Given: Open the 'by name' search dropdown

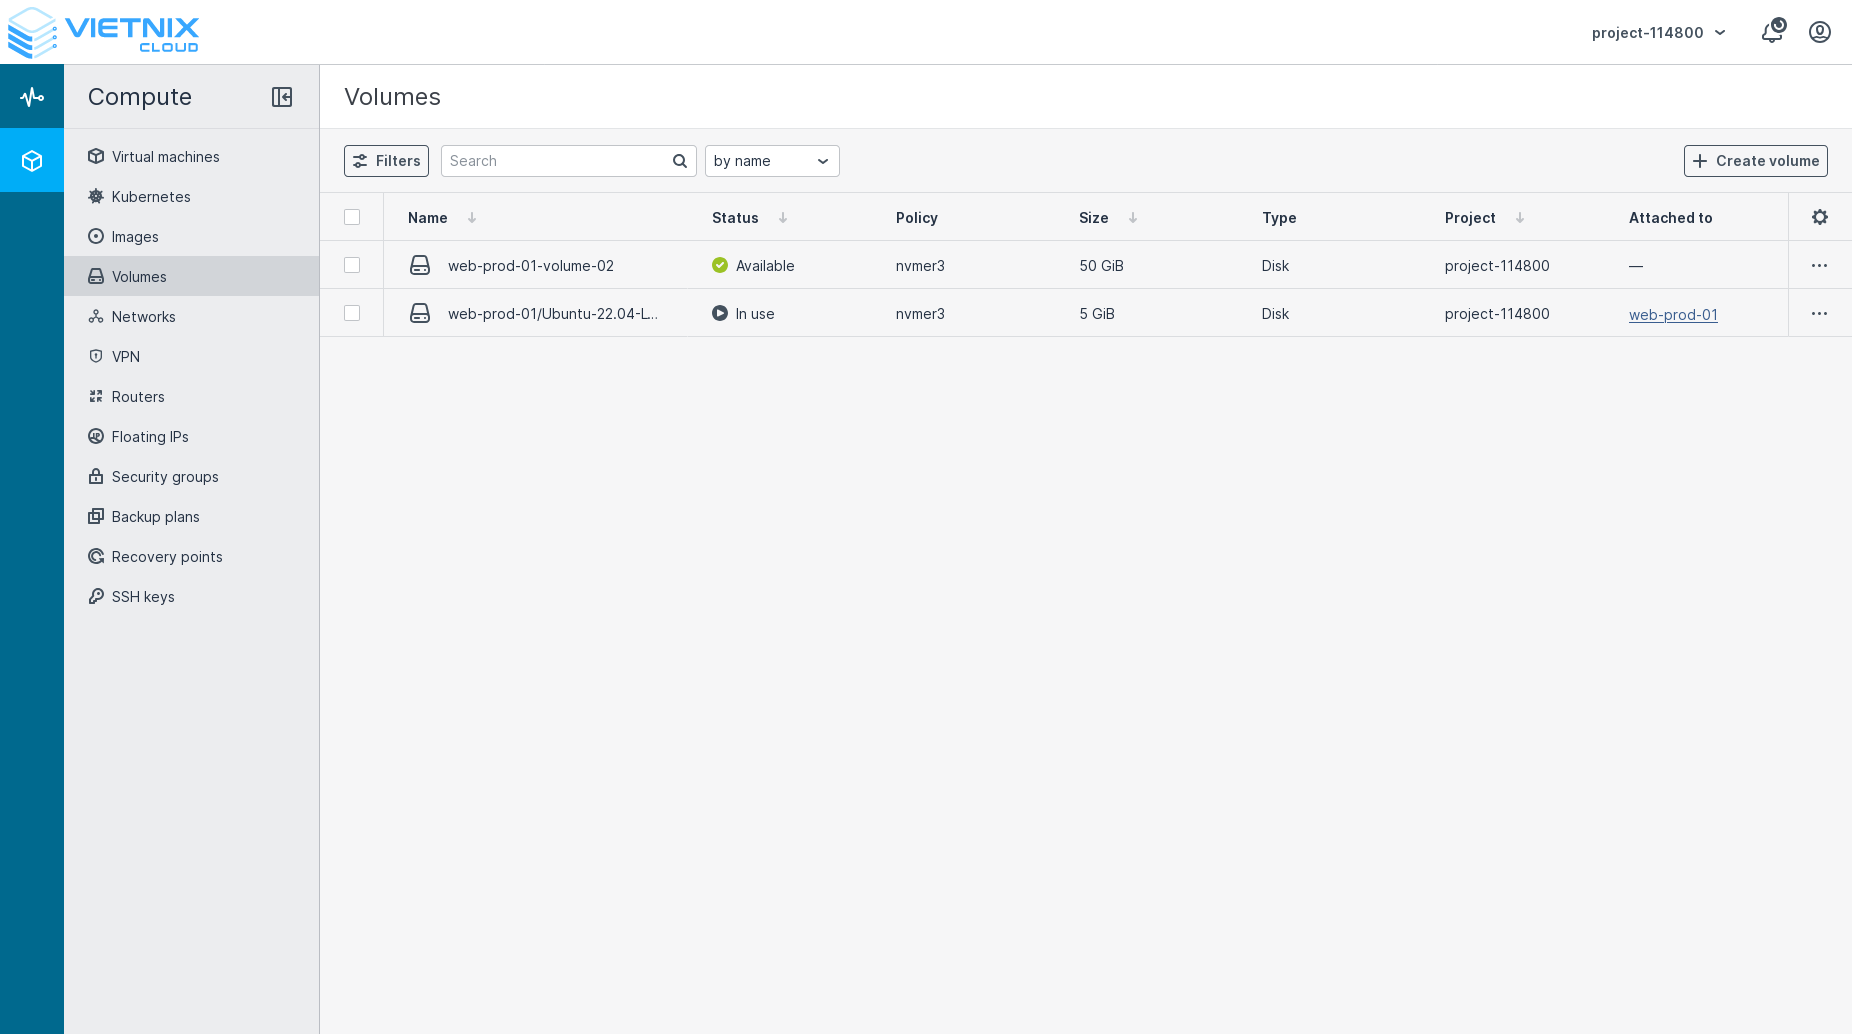Looking at the screenshot, I should click(x=771, y=161).
